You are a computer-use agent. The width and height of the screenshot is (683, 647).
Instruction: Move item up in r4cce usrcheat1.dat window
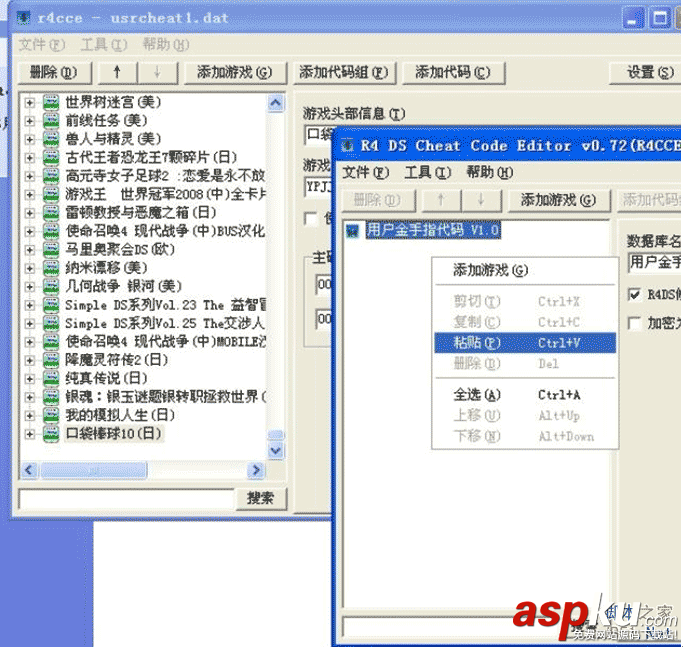point(117,72)
